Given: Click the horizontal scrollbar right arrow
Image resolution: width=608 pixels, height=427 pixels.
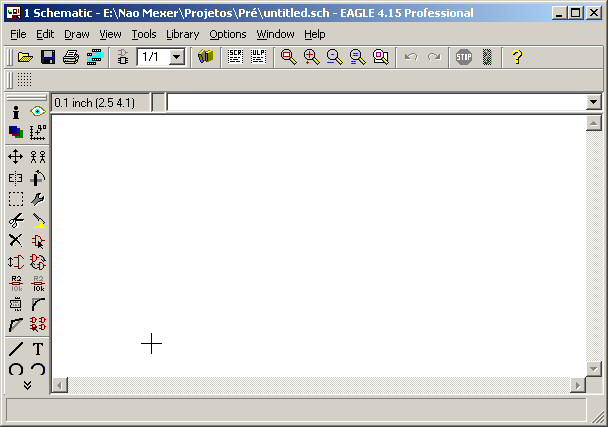Looking at the screenshot, I should tap(578, 385).
